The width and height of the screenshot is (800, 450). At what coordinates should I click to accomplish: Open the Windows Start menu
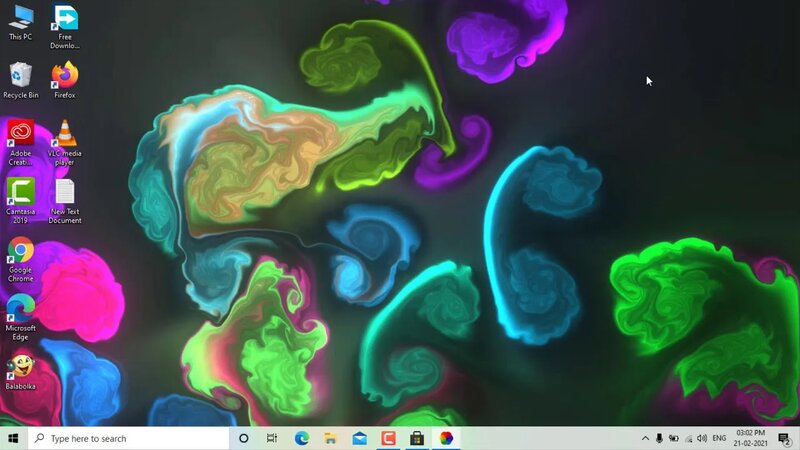click(13, 438)
